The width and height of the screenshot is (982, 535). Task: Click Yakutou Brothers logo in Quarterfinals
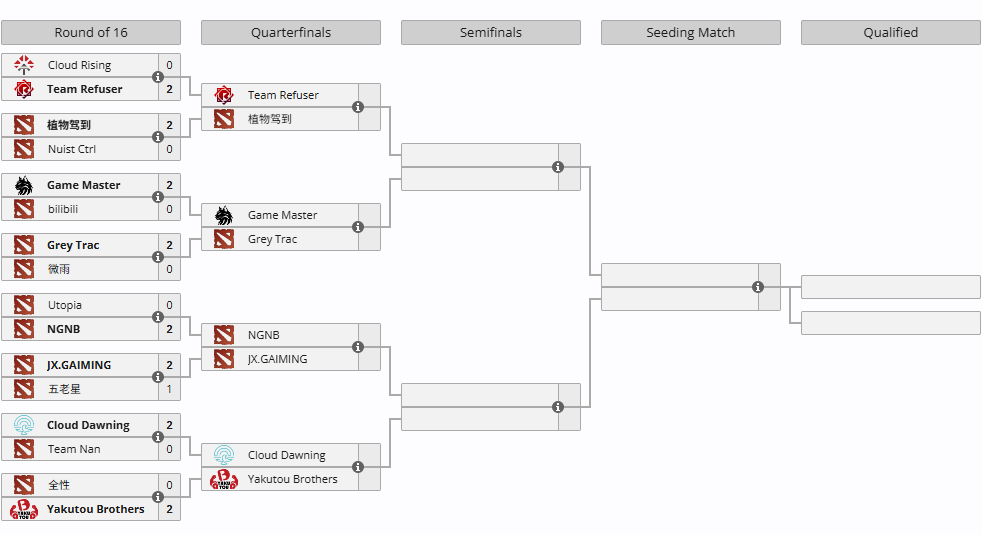tap(224, 479)
